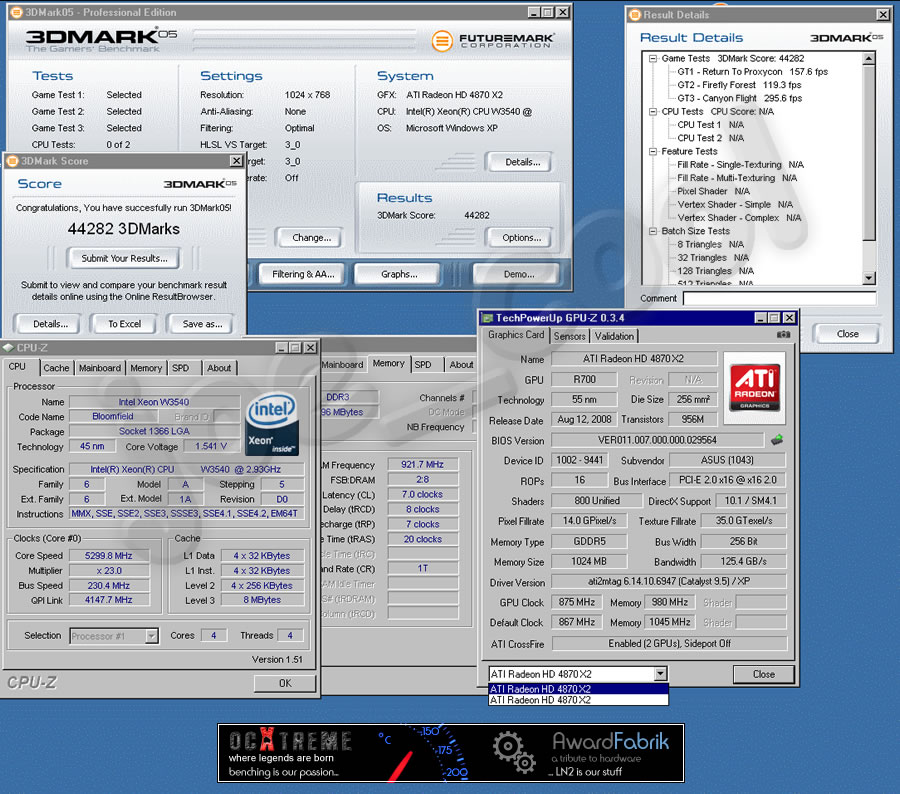Click the Core Speed 5299.8 MHz value
Screen dimensions: 900x794
(108, 556)
